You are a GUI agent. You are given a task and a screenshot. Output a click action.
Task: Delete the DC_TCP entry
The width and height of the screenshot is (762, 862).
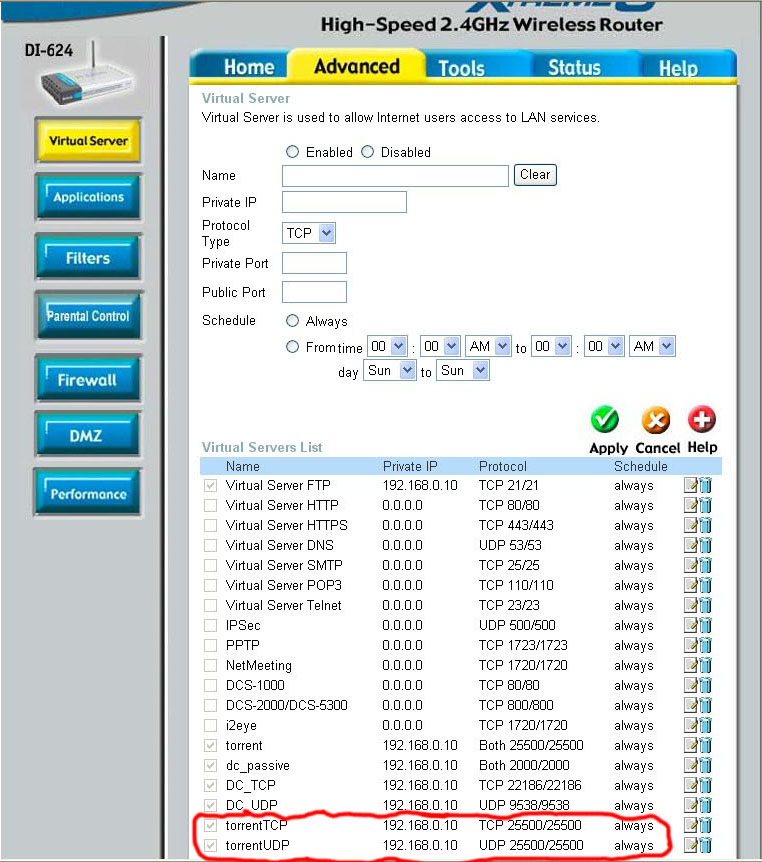point(705,786)
